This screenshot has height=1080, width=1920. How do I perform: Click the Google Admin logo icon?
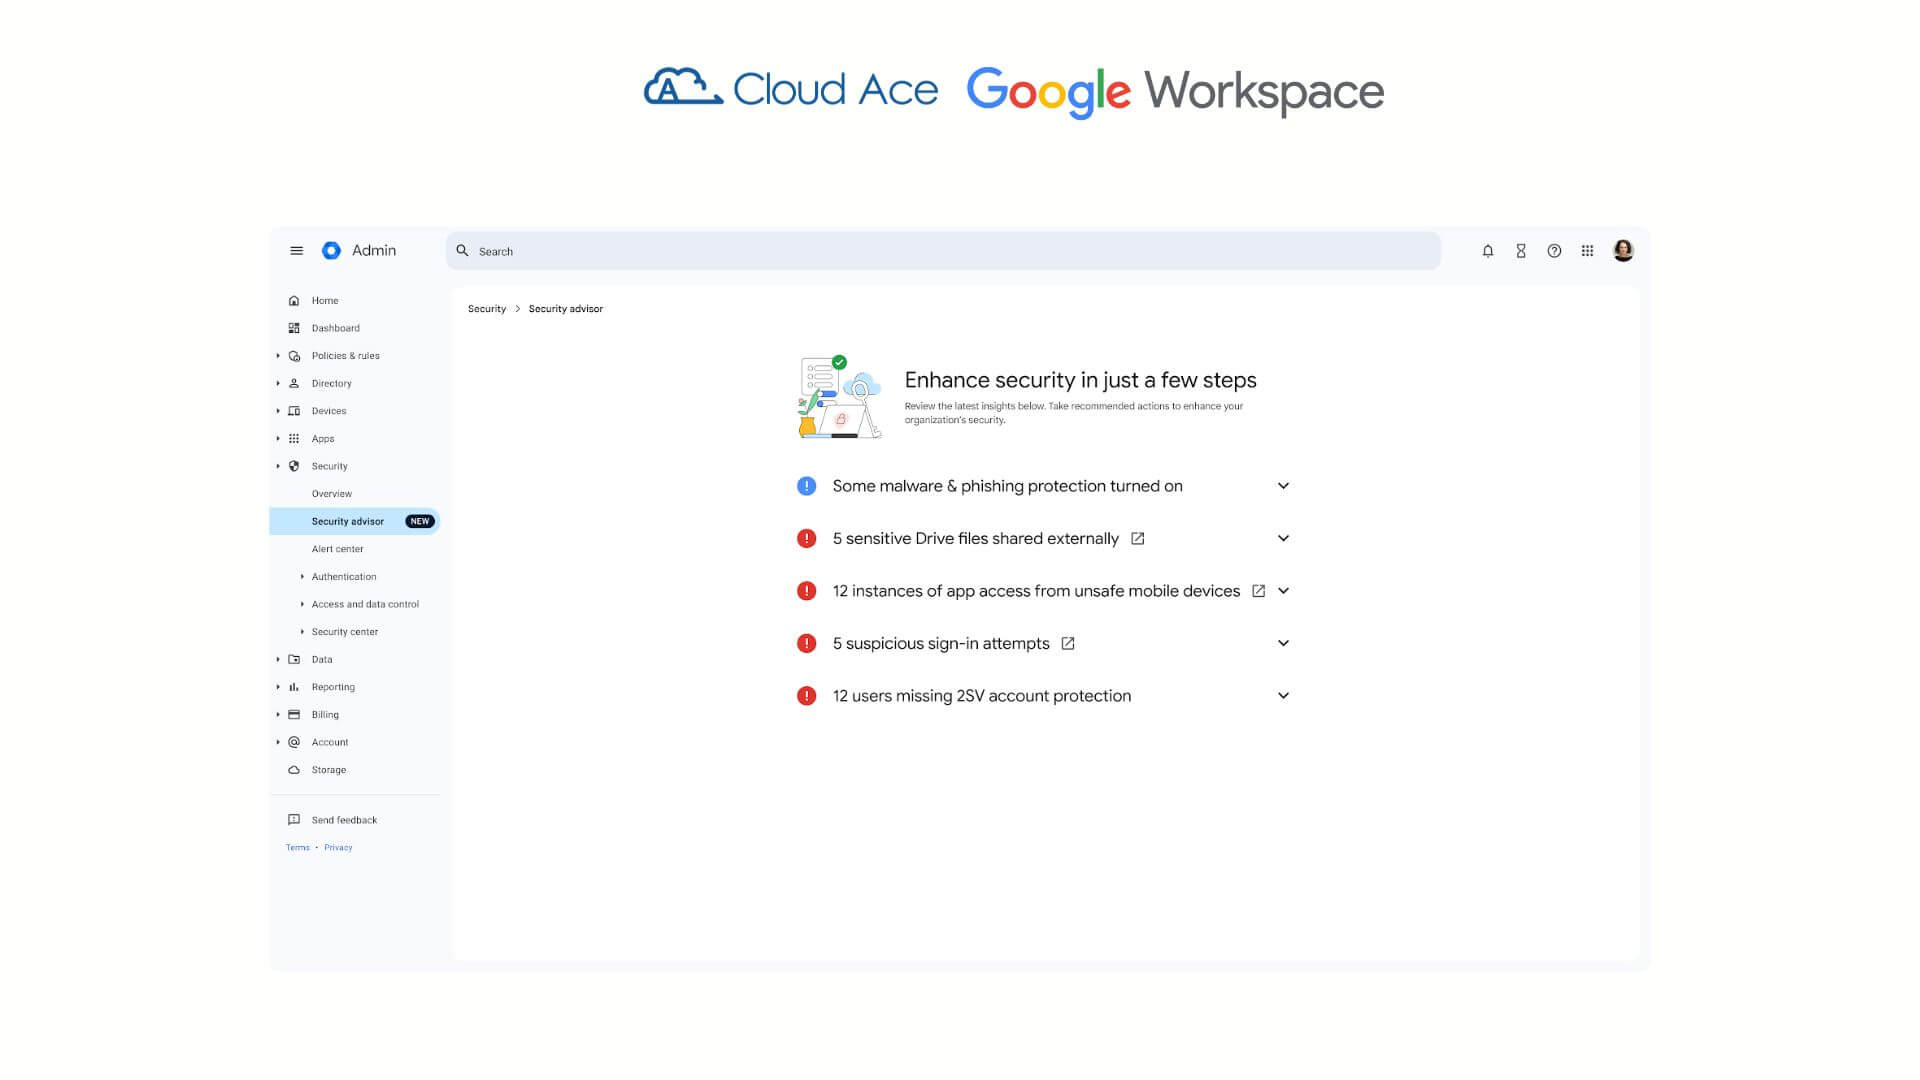pos(331,251)
